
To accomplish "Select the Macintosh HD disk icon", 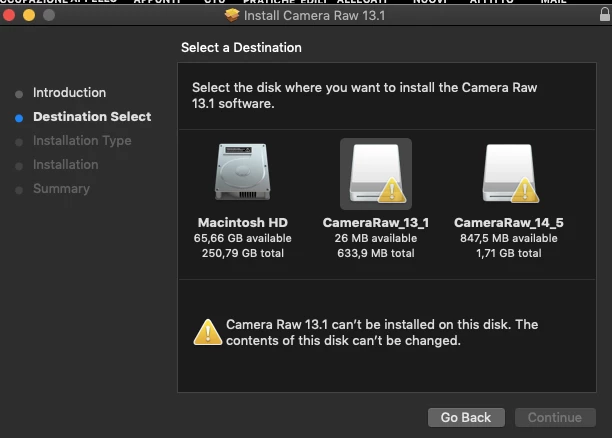I will point(242,172).
